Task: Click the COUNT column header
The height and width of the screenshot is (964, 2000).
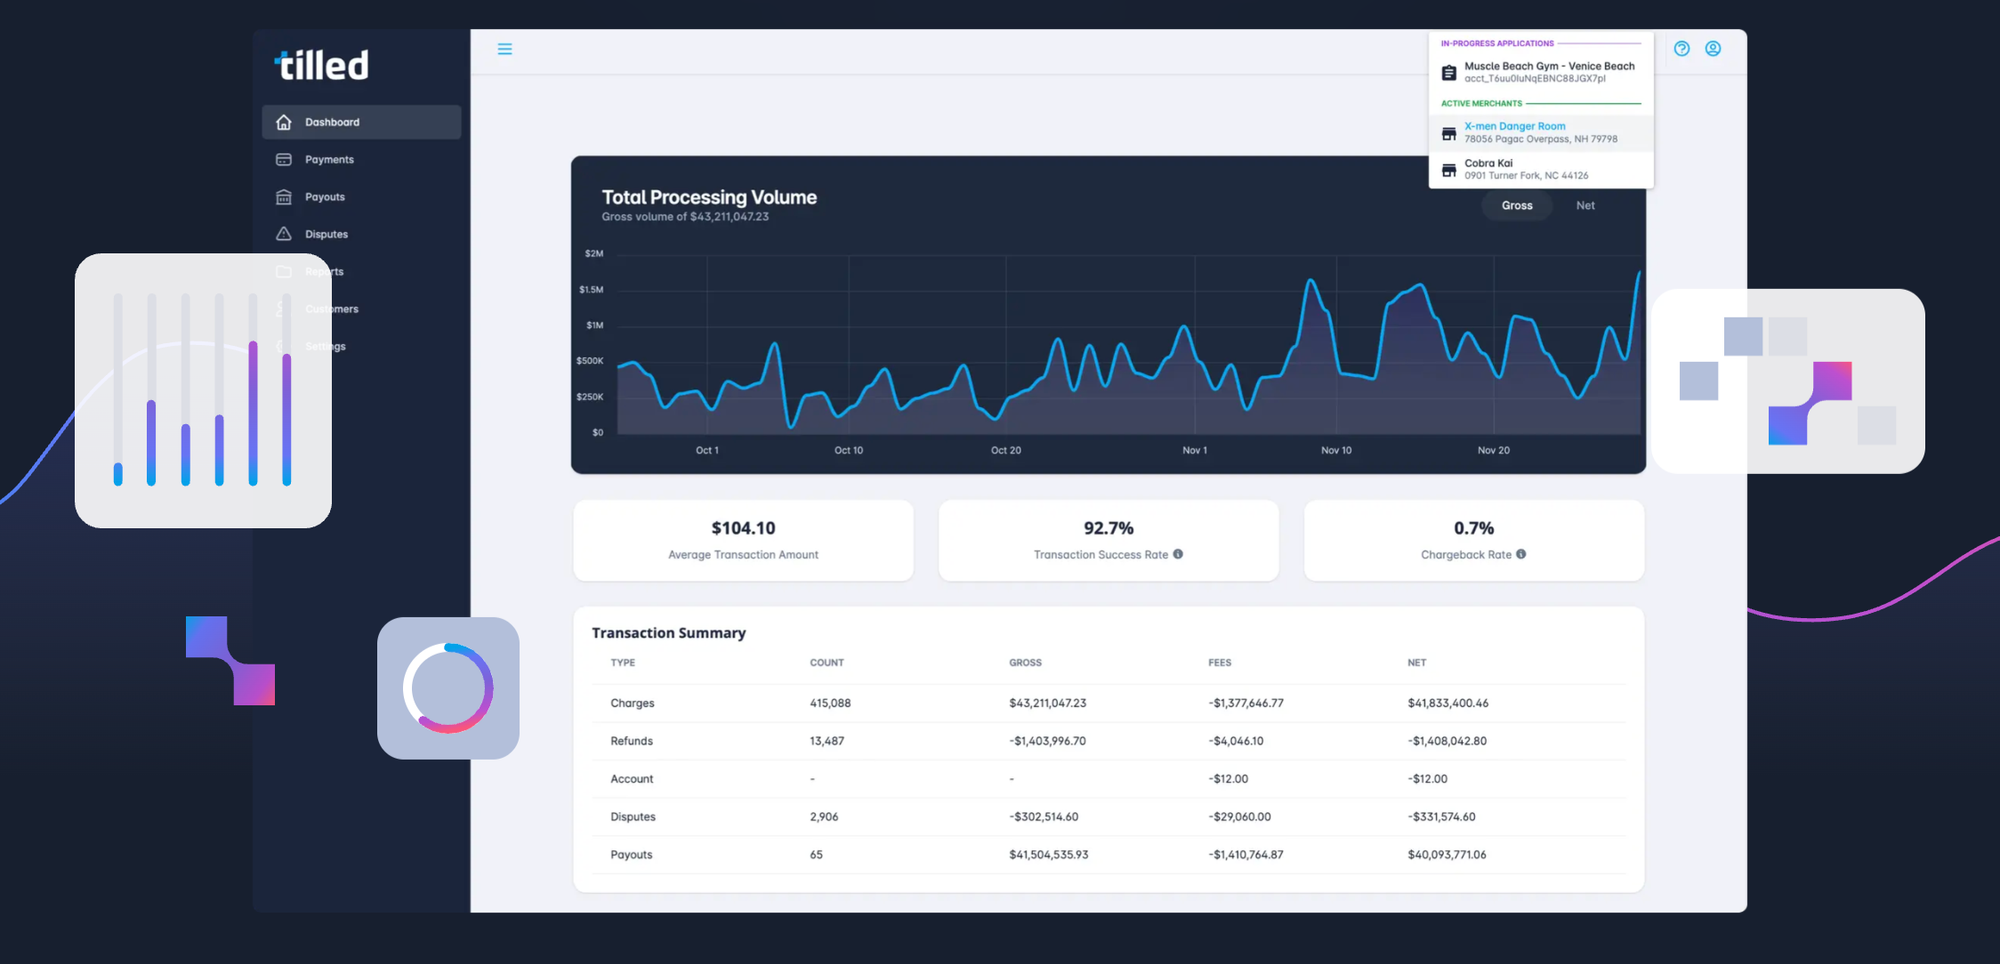Action: pos(827,663)
